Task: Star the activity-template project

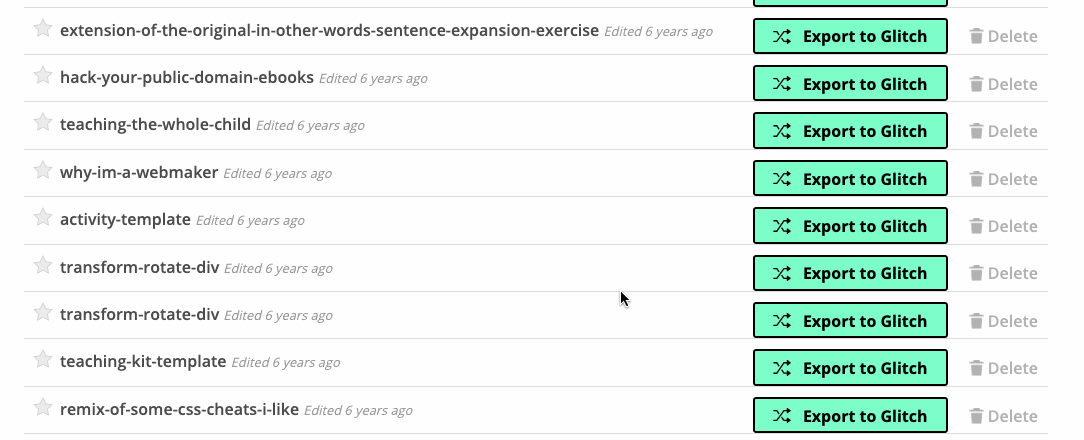Action: click(x=43, y=217)
